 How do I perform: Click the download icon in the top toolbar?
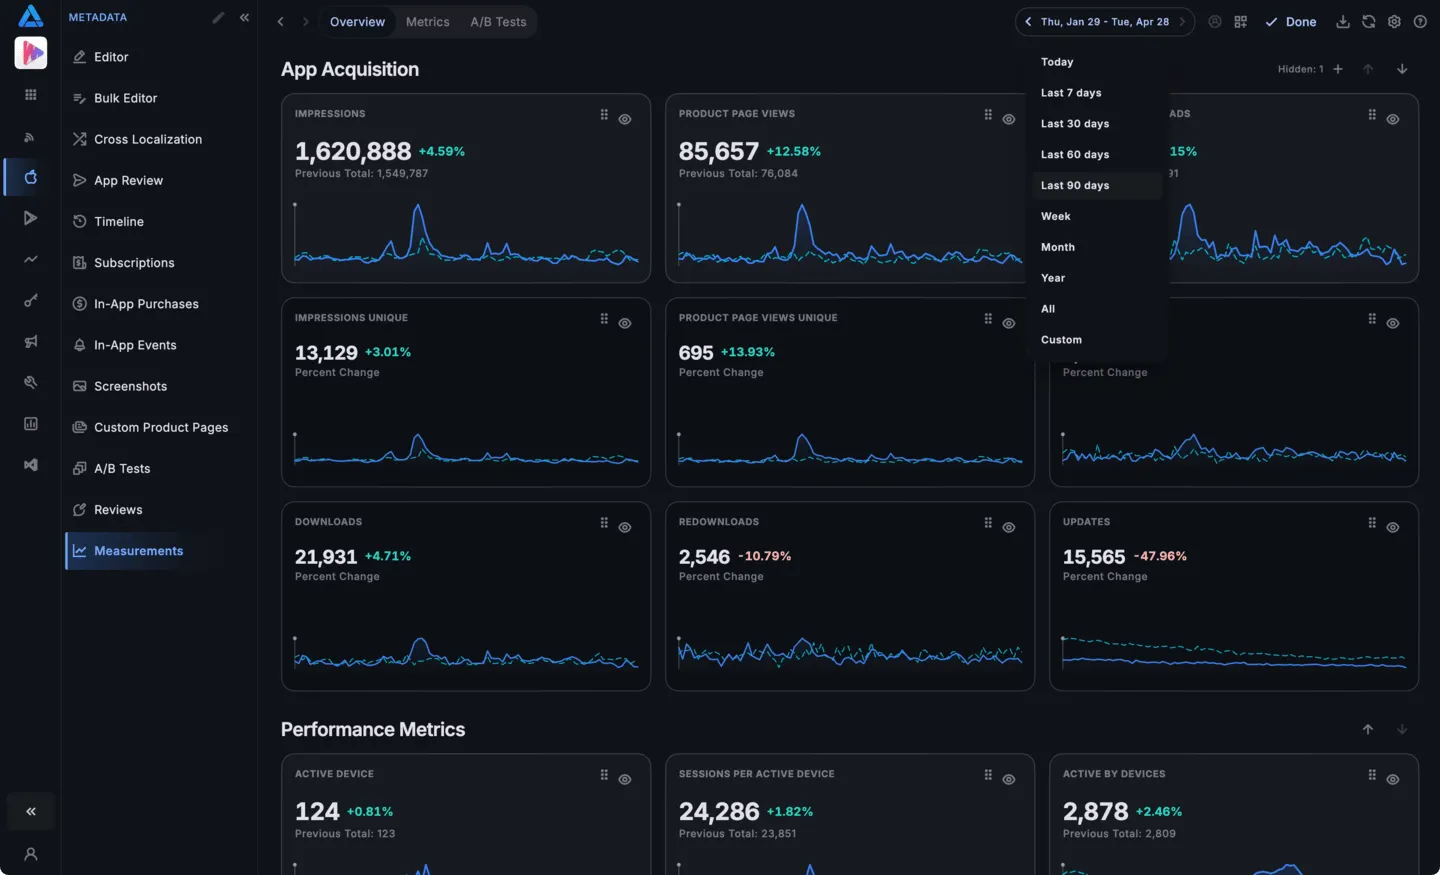[x=1343, y=22]
